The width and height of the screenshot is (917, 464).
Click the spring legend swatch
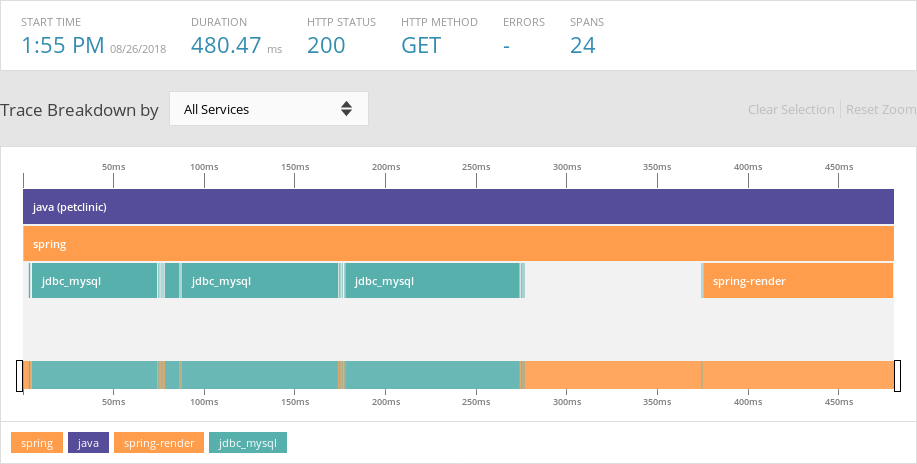pos(36,443)
